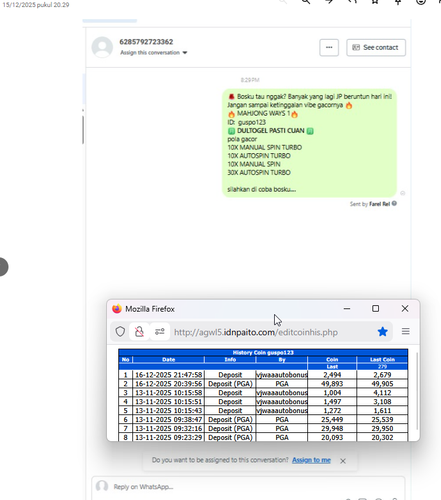Click the 'Last Coin' column header
This screenshot has height=500, width=441.
pos(382,359)
